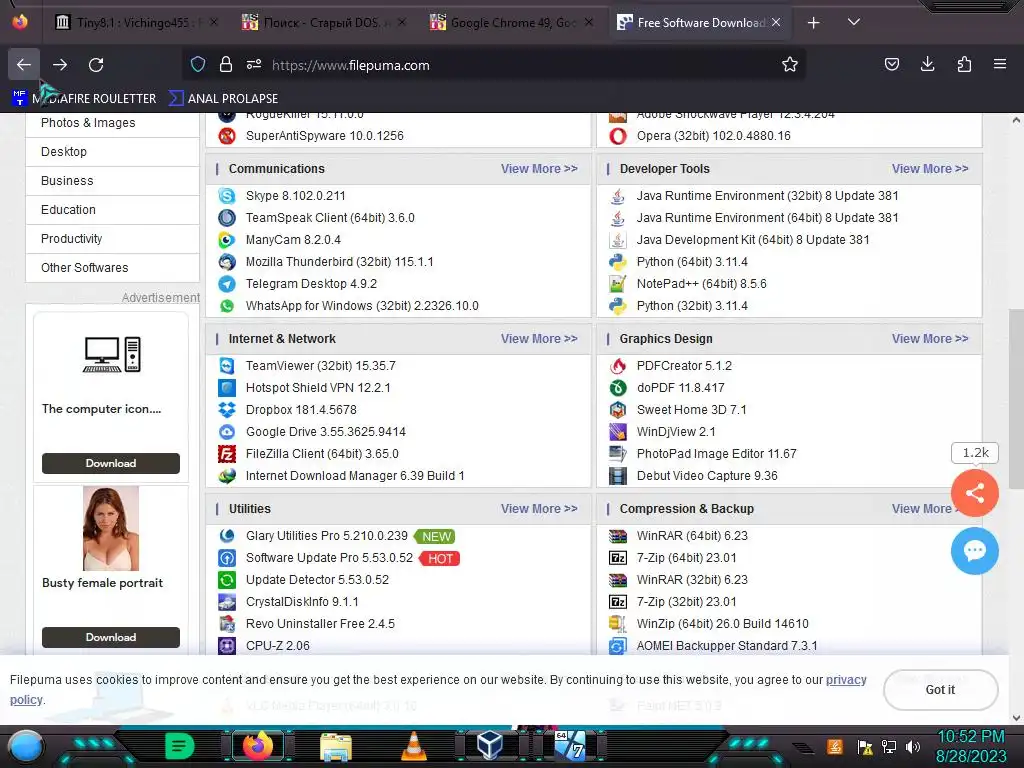This screenshot has height=768, width=1024.
Task: Click the TeamViewer icon
Action: pyautogui.click(x=227, y=366)
